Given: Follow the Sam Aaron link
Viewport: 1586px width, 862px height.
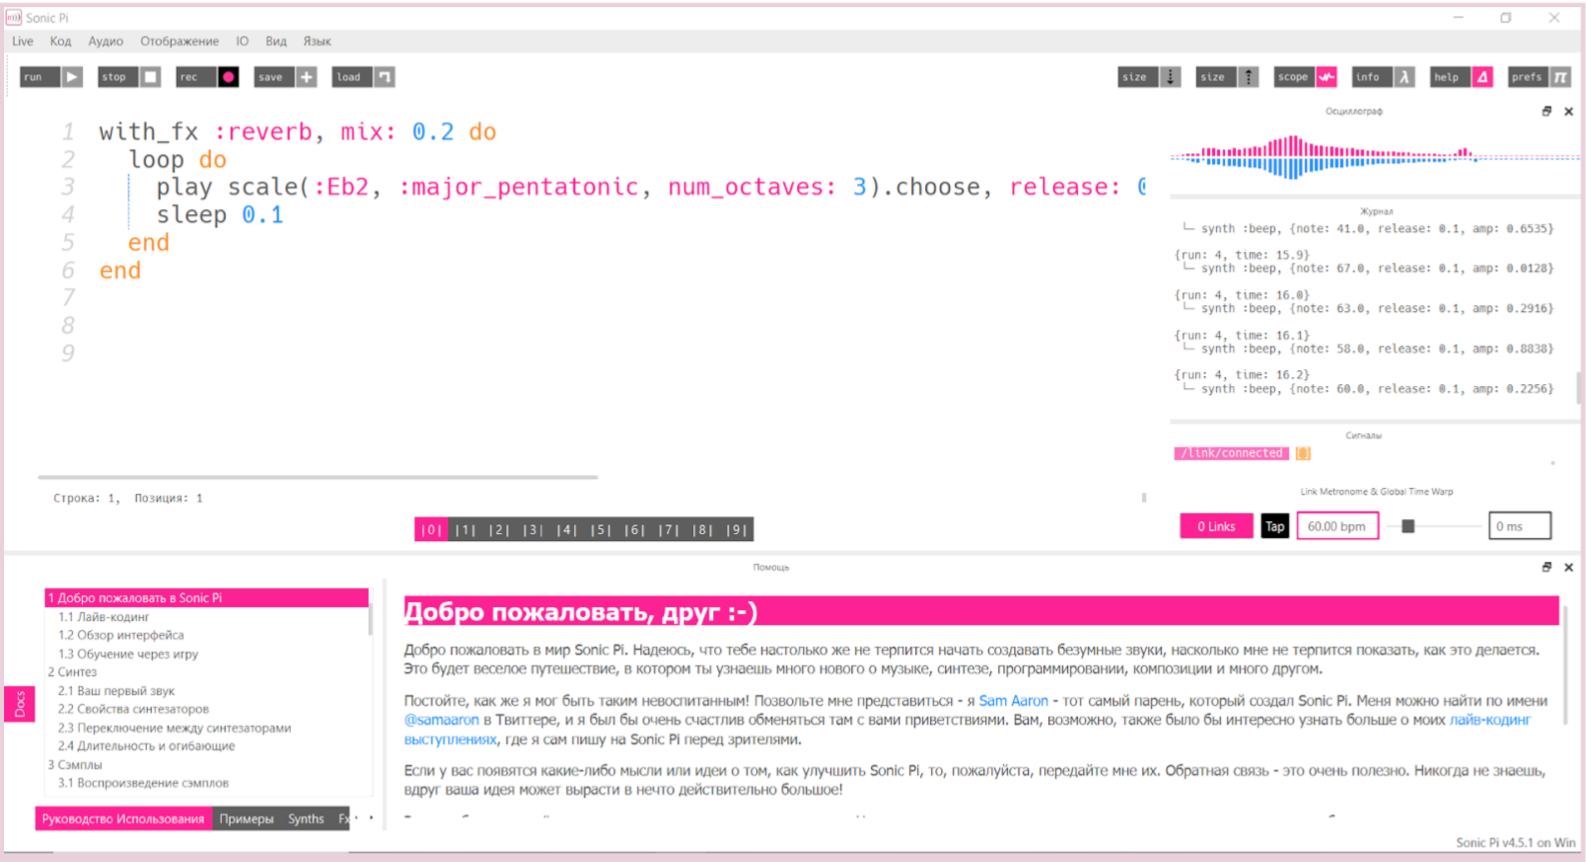Looking at the screenshot, I should pos(1013,701).
